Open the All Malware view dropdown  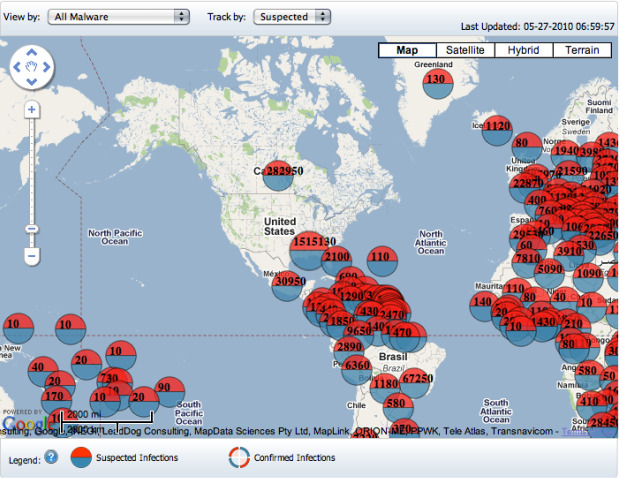pyautogui.click(x=118, y=17)
